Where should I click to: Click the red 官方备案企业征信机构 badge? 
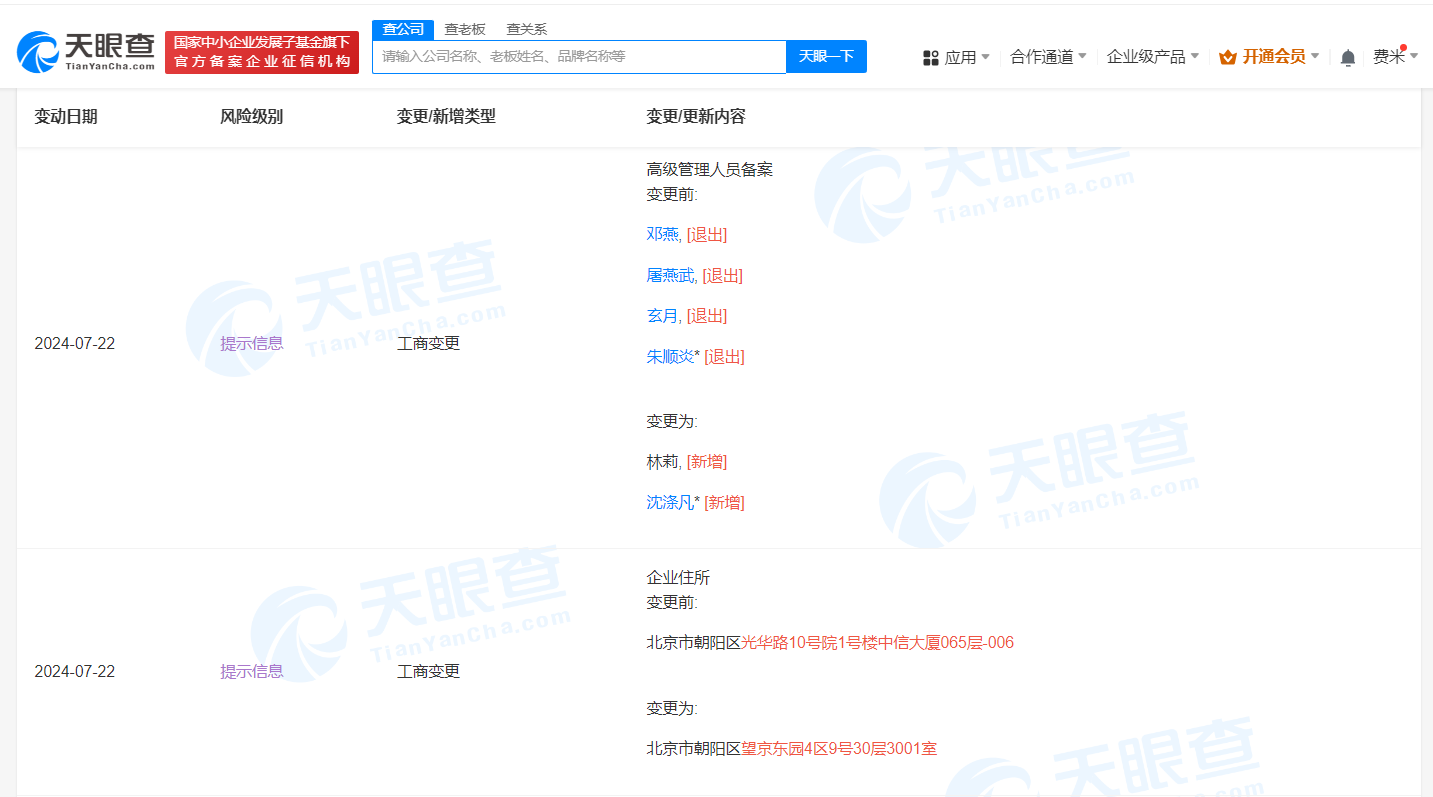[262, 51]
